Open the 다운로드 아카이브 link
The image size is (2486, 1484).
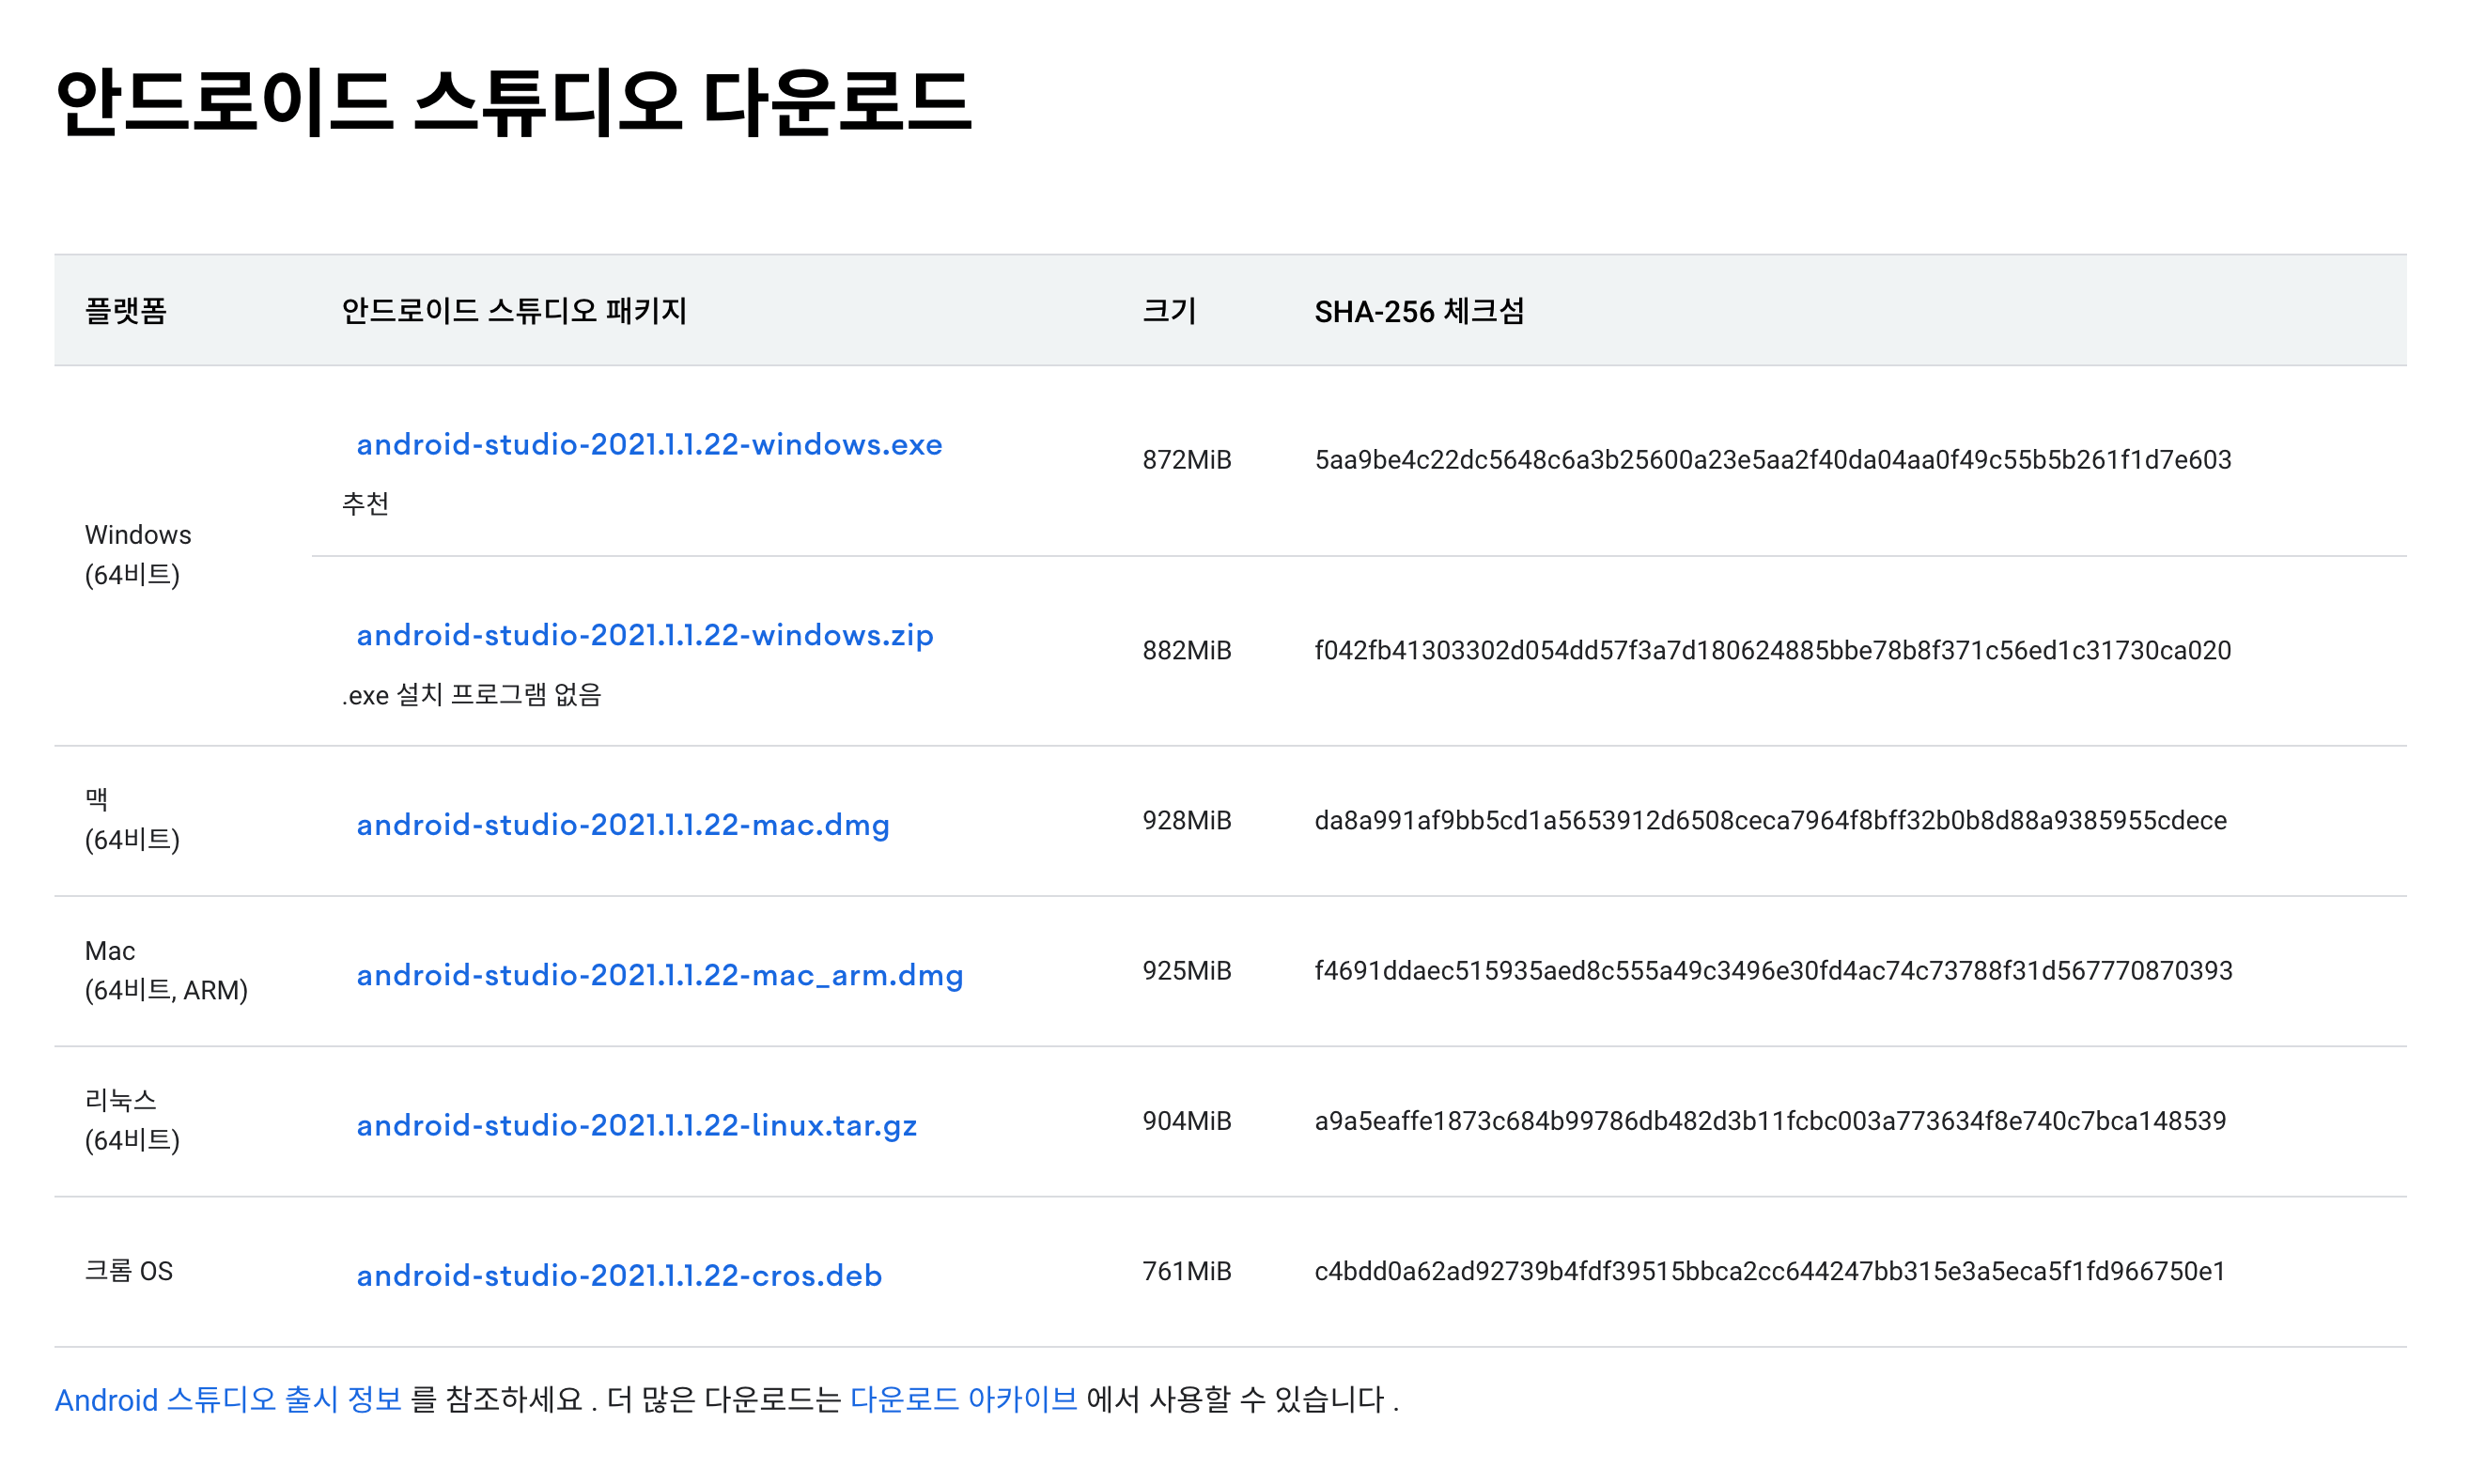[964, 1400]
